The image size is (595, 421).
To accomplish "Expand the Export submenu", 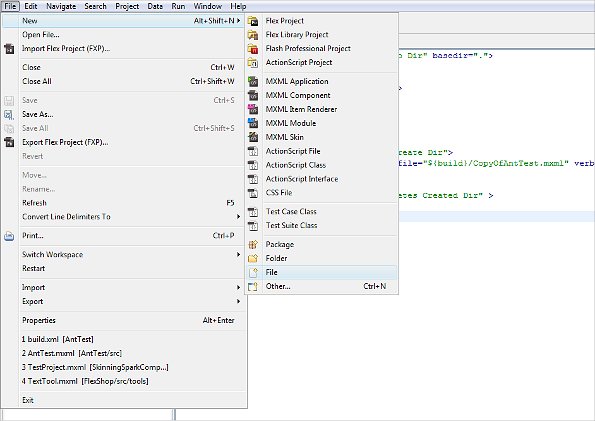I will tap(238, 301).
